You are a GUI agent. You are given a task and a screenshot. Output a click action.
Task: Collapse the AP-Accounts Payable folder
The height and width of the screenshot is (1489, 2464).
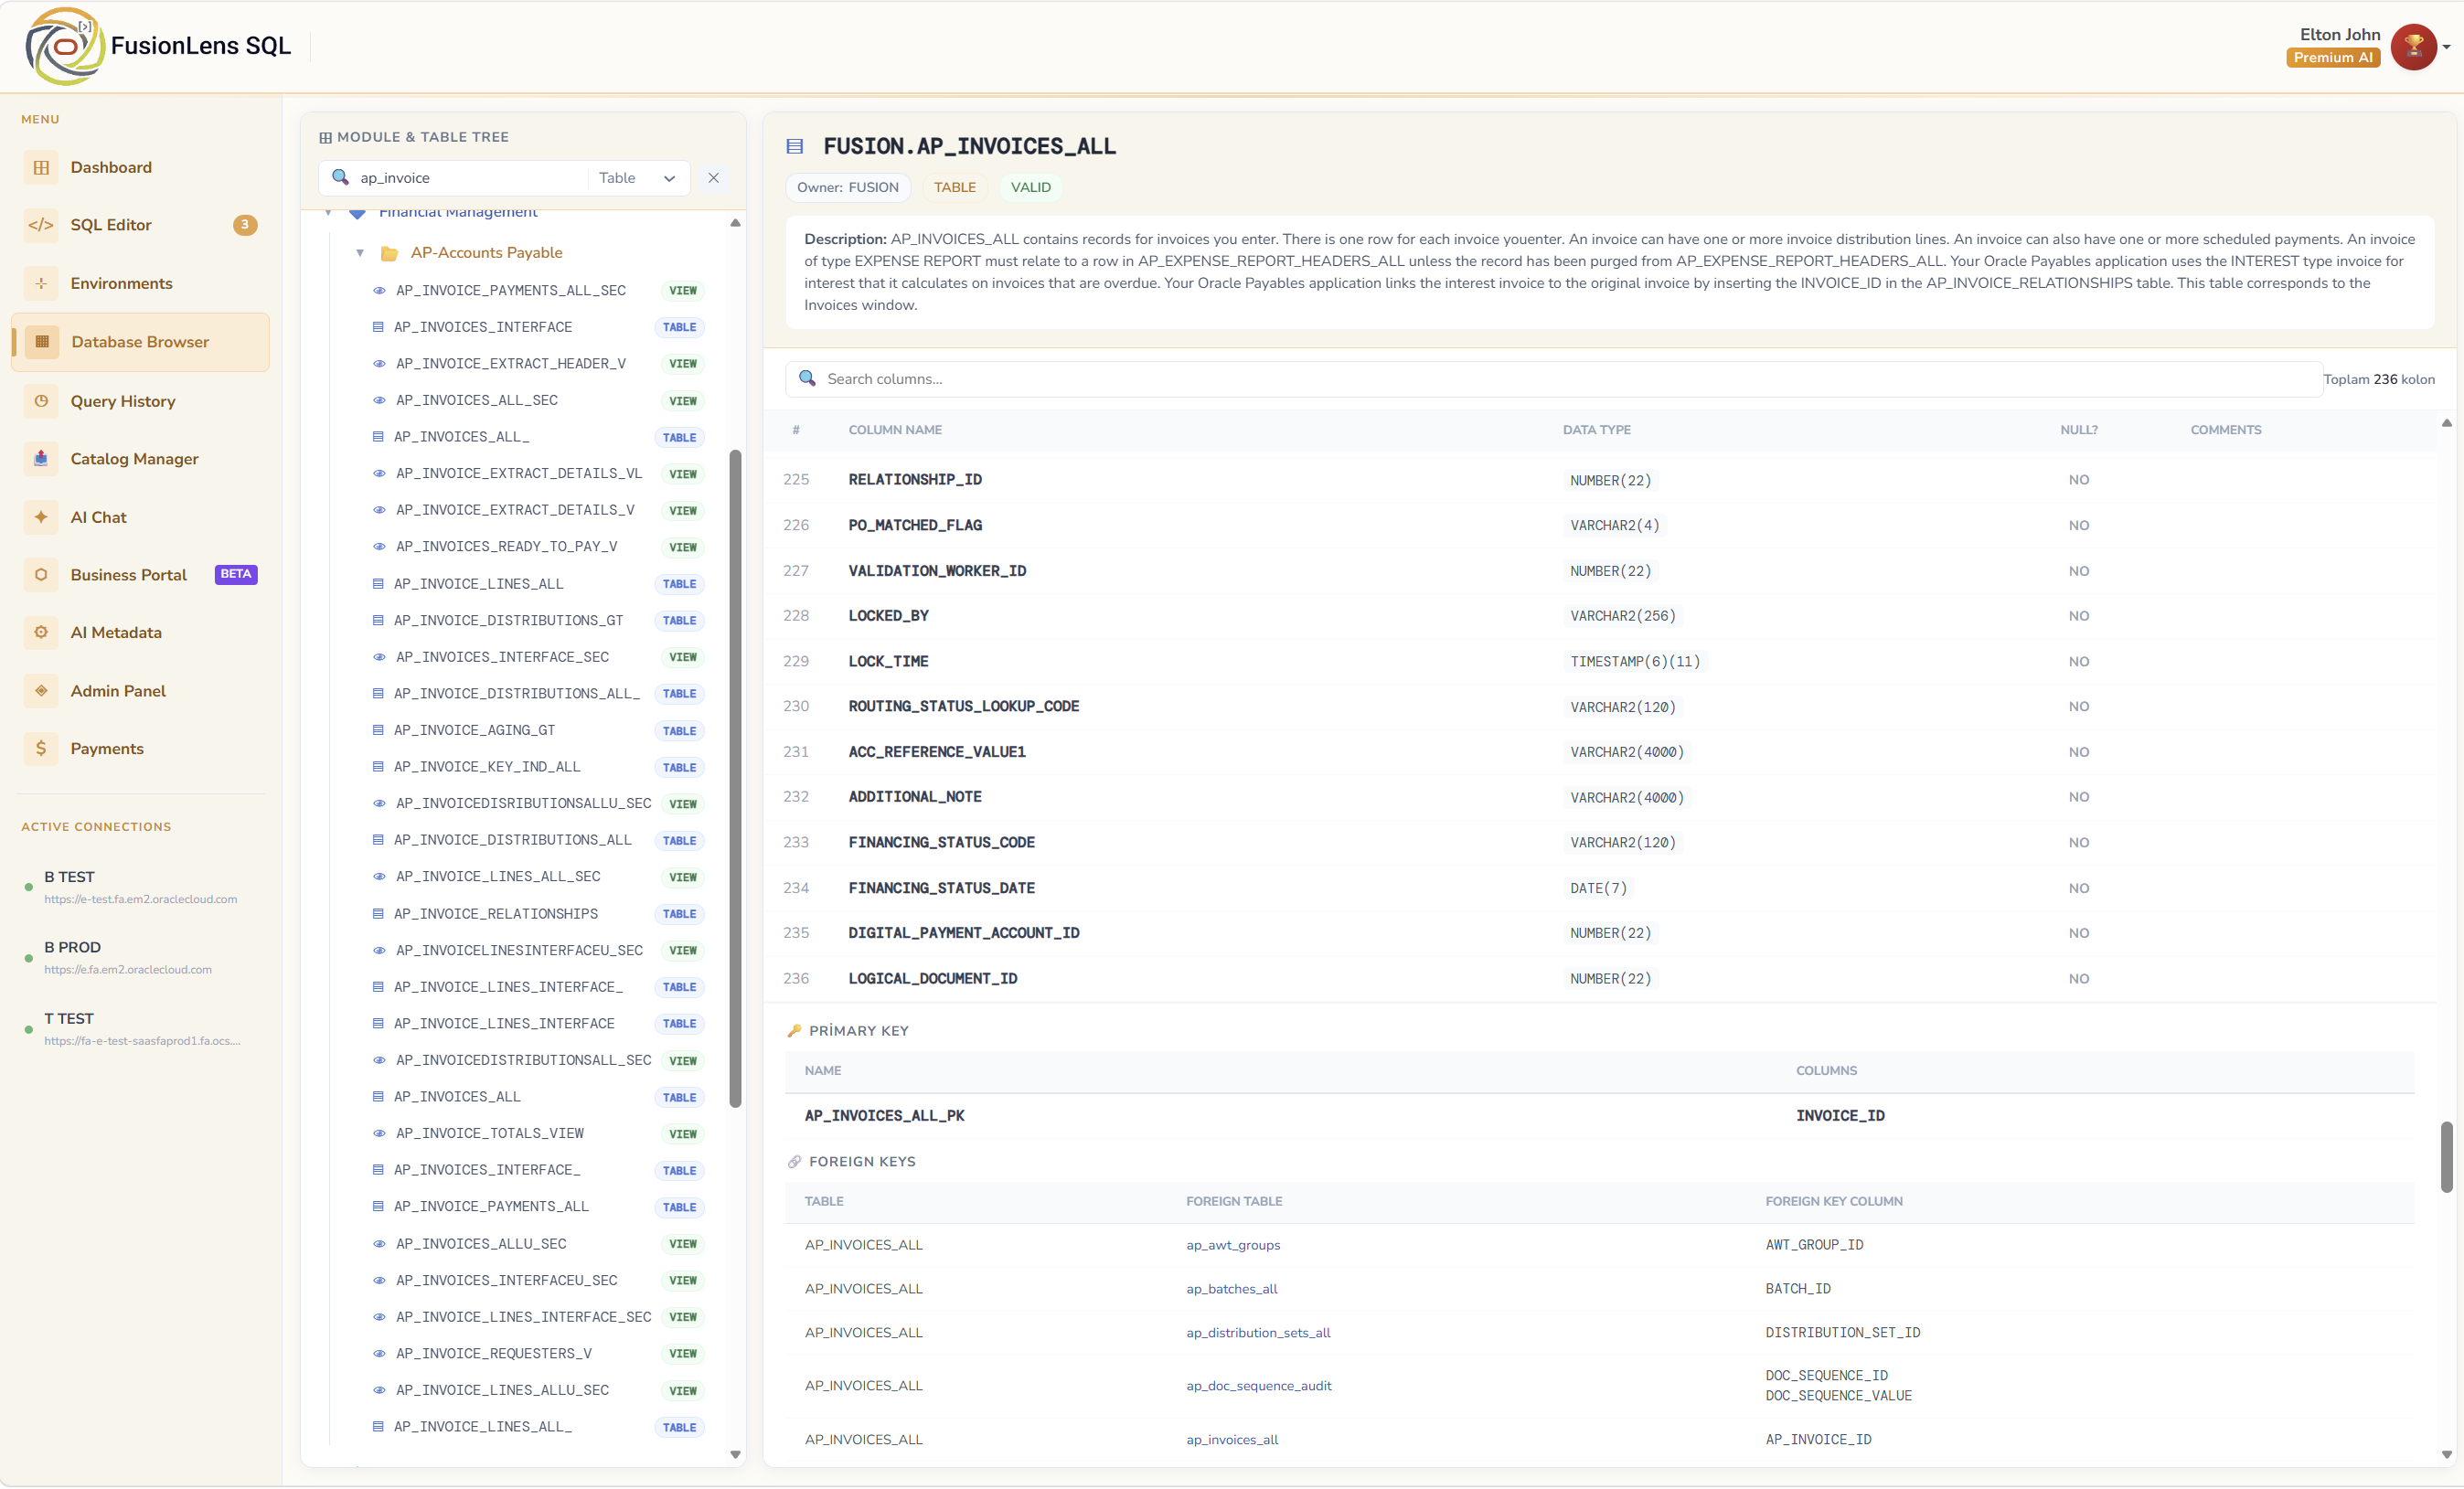coord(360,253)
